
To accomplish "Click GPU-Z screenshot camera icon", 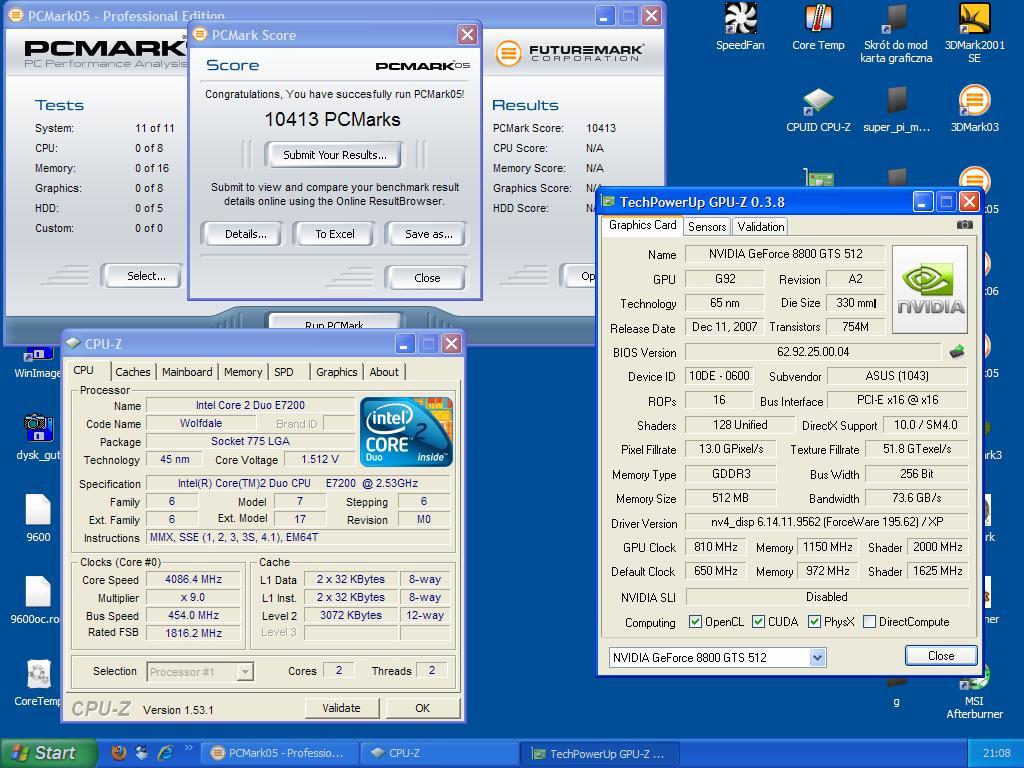I will click(965, 225).
